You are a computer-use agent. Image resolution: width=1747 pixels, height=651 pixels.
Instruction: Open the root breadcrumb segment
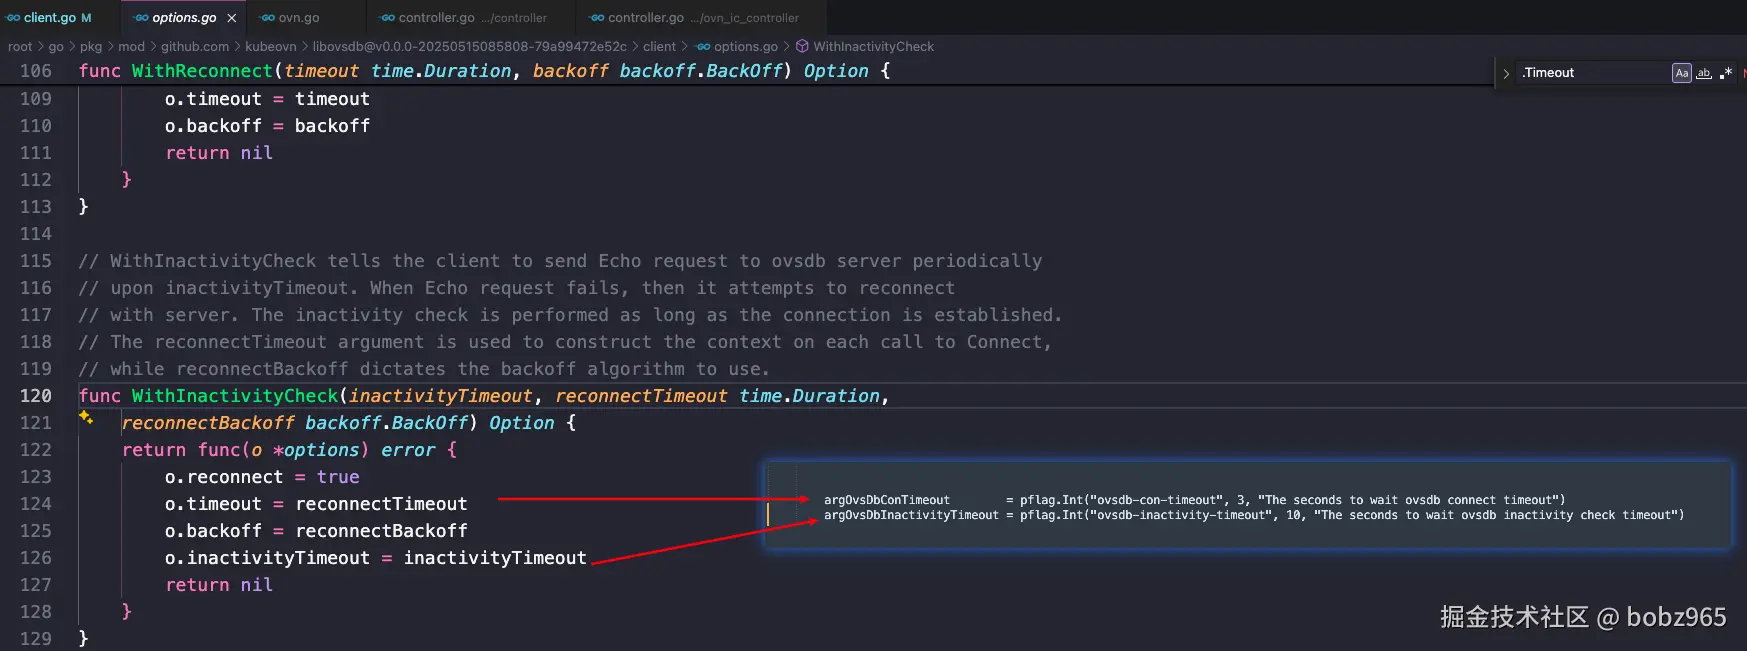click(x=20, y=46)
